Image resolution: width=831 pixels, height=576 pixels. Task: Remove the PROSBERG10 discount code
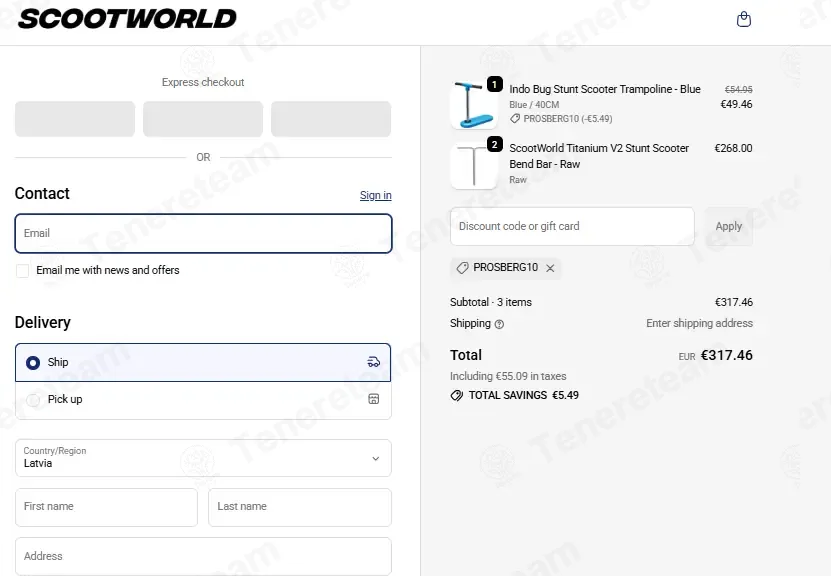(550, 268)
